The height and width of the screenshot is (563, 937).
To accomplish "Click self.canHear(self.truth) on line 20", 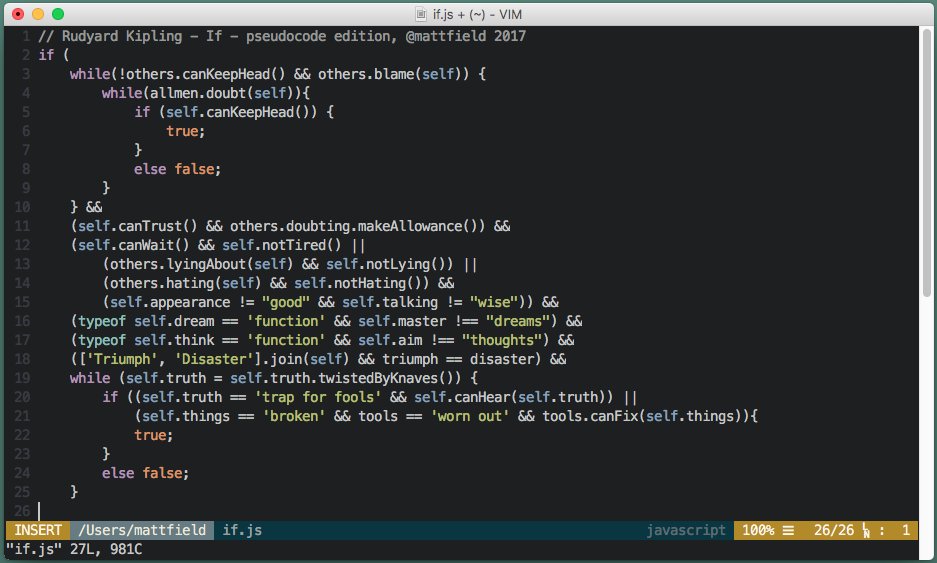I will [510, 397].
